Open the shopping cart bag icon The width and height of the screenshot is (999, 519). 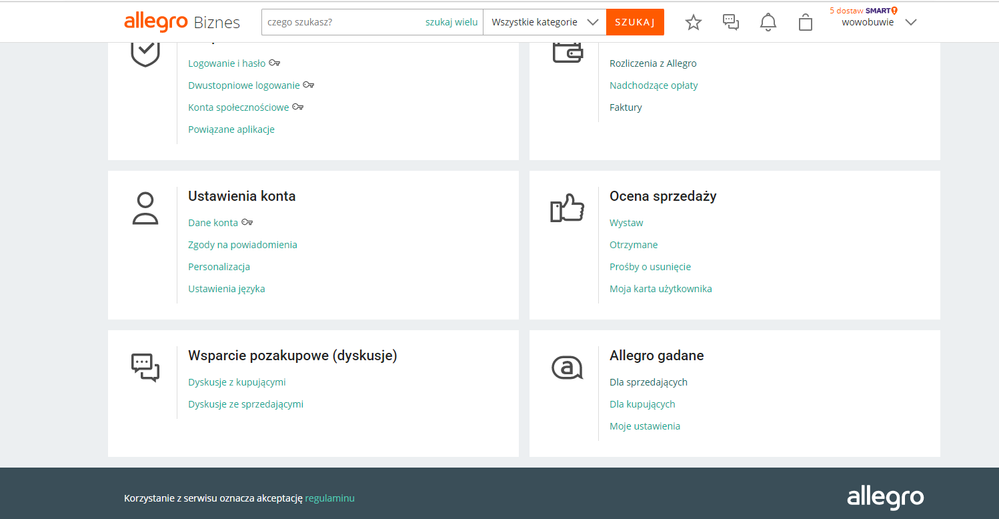click(805, 22)
